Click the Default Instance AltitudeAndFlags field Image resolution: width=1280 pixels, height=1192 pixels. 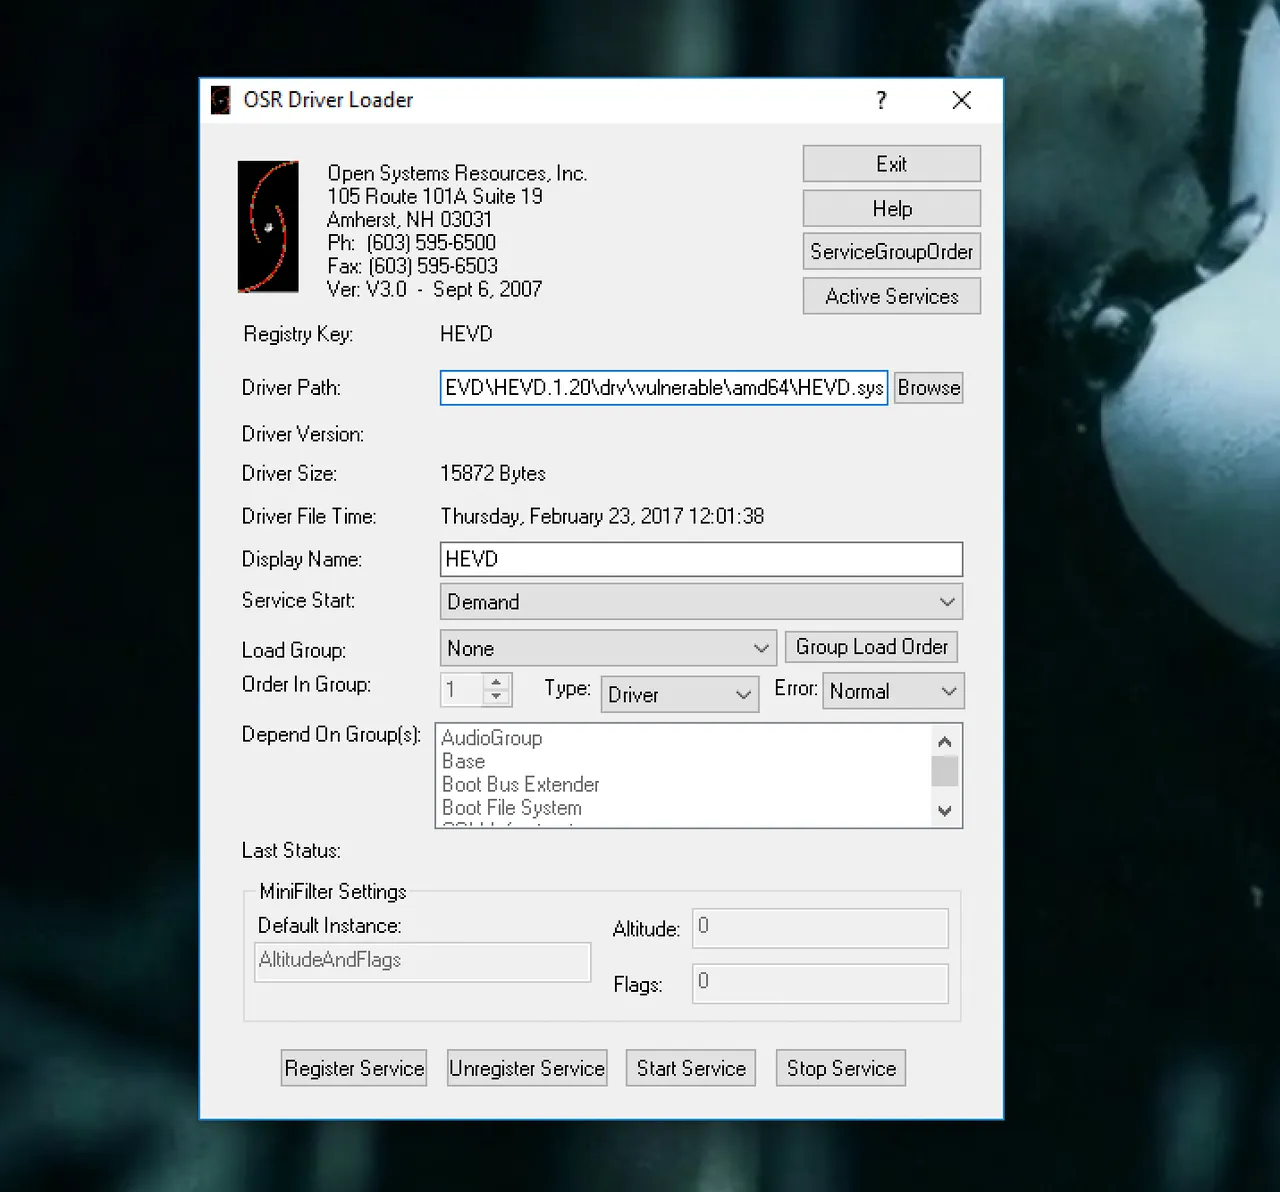click(423, 962)
